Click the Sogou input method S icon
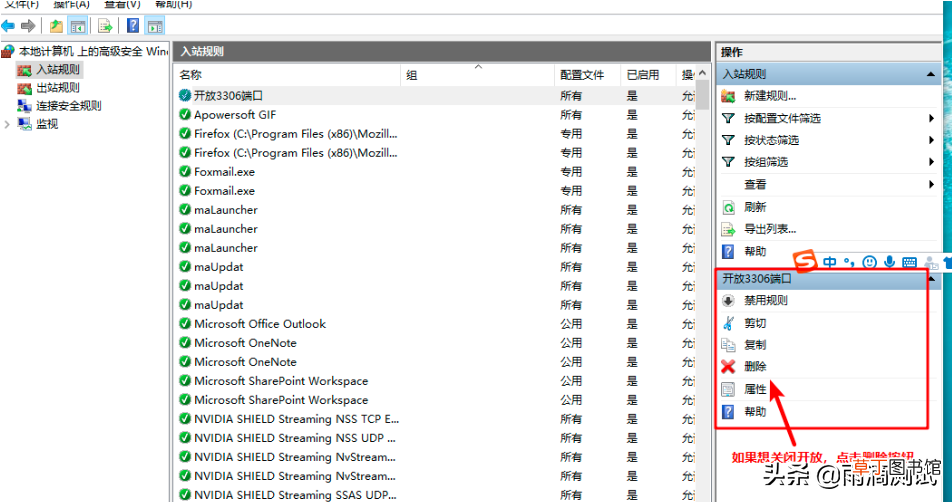The image size is (952, 502). (x=806, y=262)
